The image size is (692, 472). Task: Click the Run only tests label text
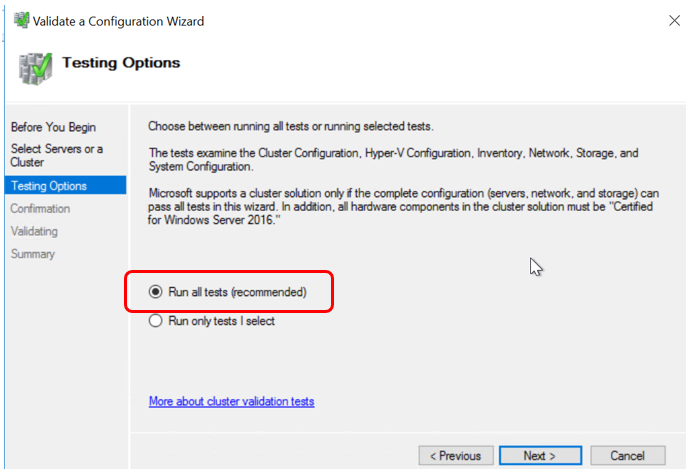pos(222,321)
